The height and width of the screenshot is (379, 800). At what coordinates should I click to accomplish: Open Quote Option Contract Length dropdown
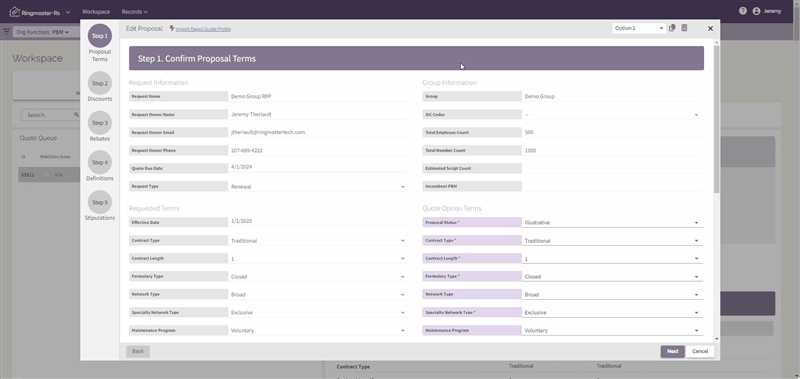pos(612,259)
